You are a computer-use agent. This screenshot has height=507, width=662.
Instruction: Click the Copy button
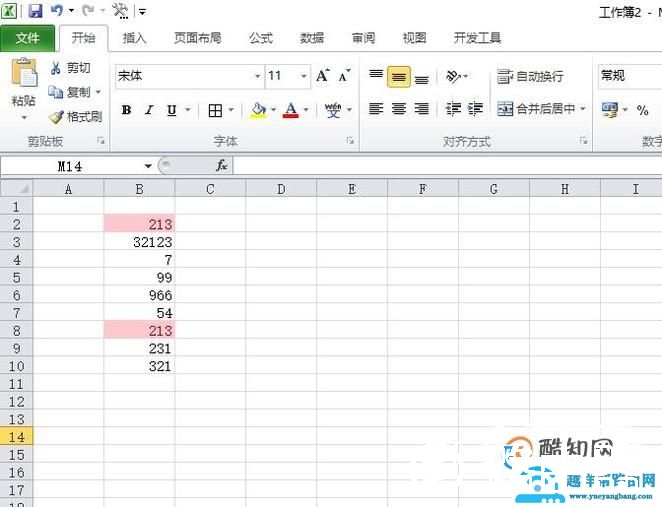(69, 92)
